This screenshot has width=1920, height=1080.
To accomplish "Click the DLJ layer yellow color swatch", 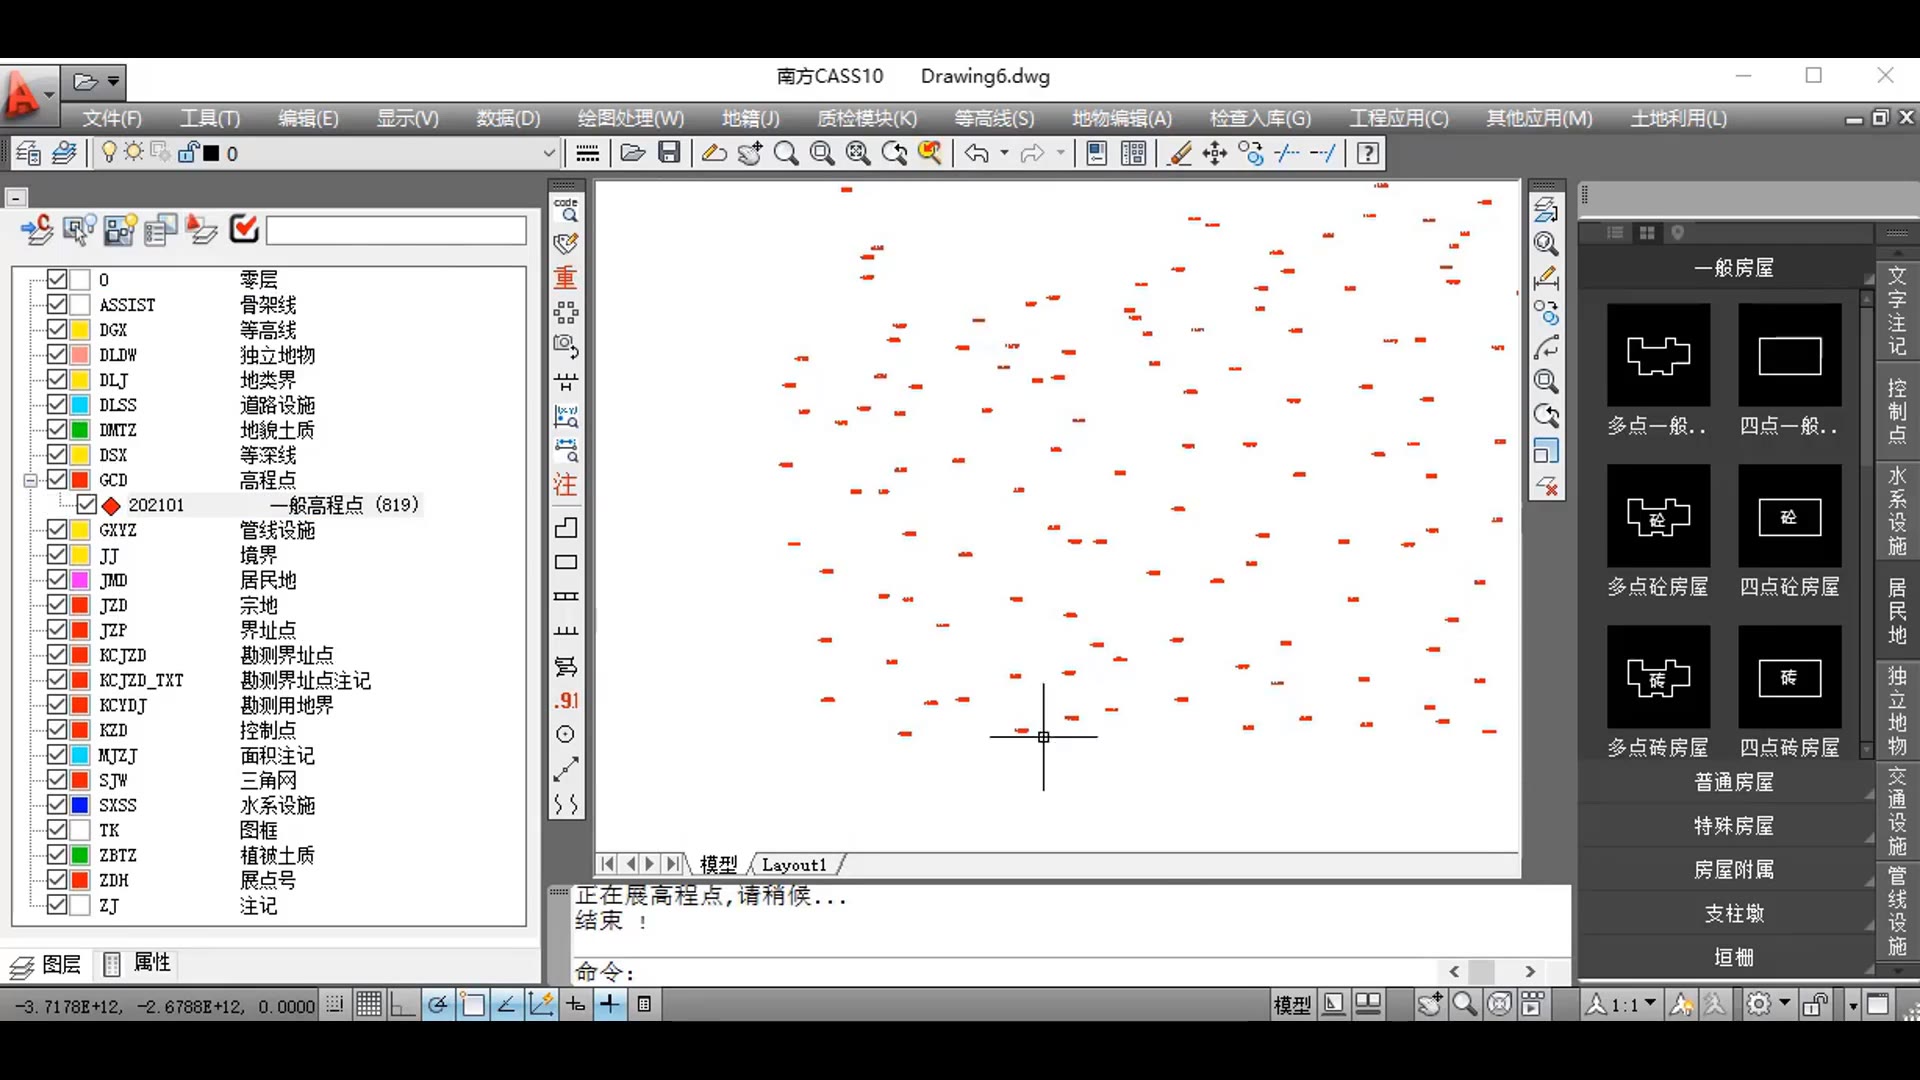I will click(x=80, y=380).
